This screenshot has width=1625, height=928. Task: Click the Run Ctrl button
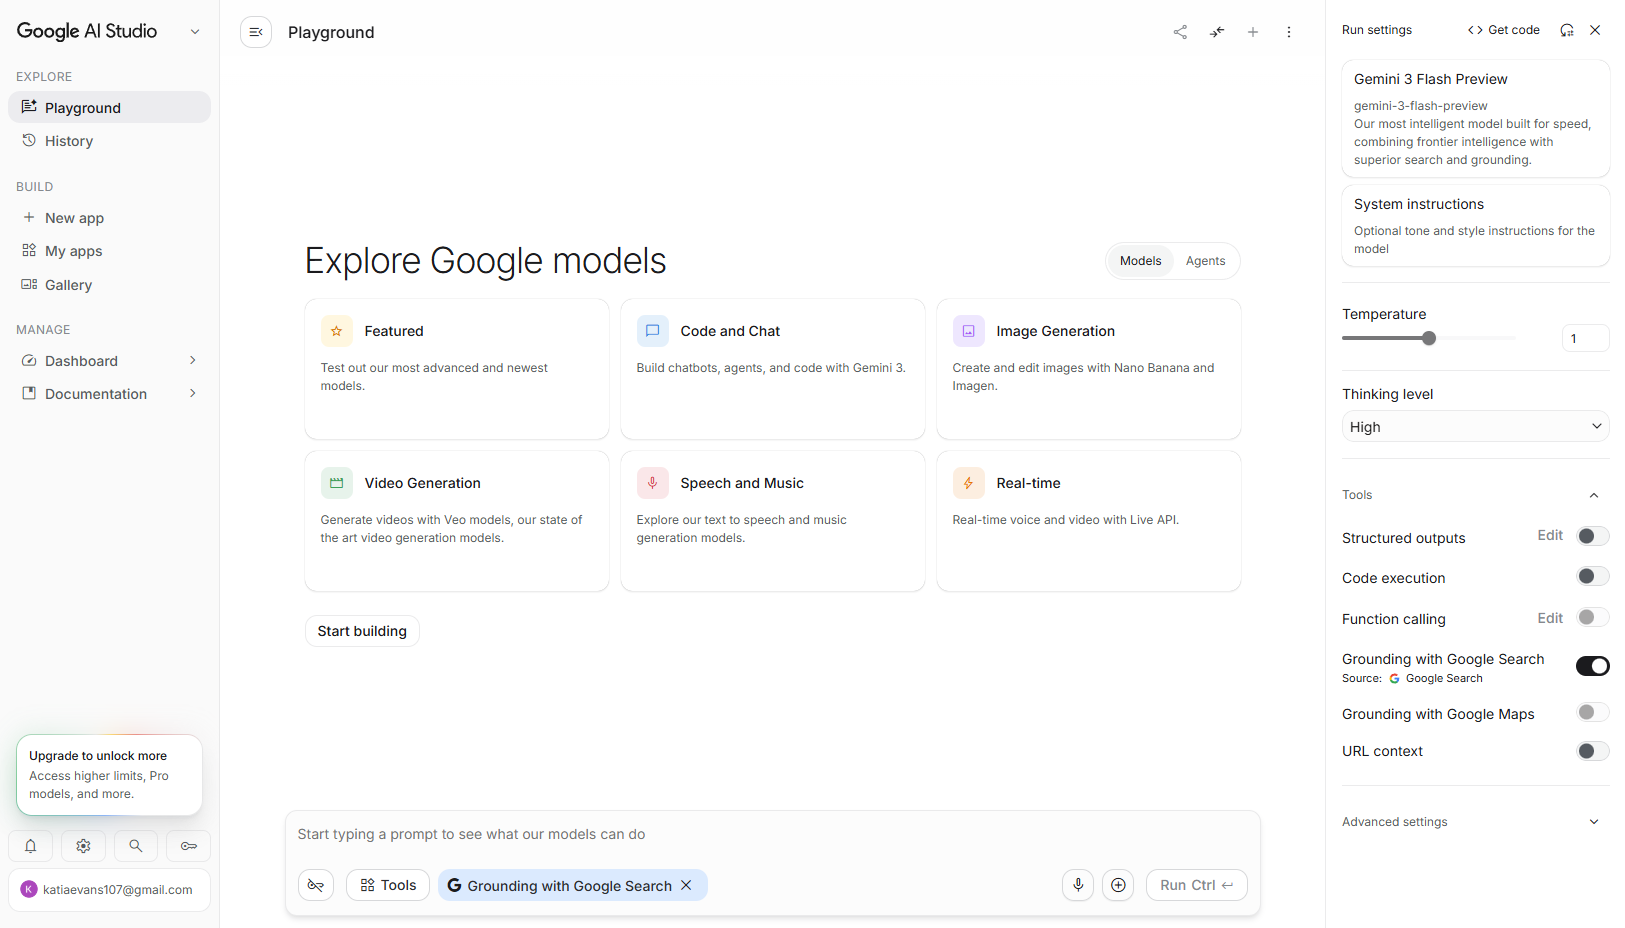coord(1197,885)
